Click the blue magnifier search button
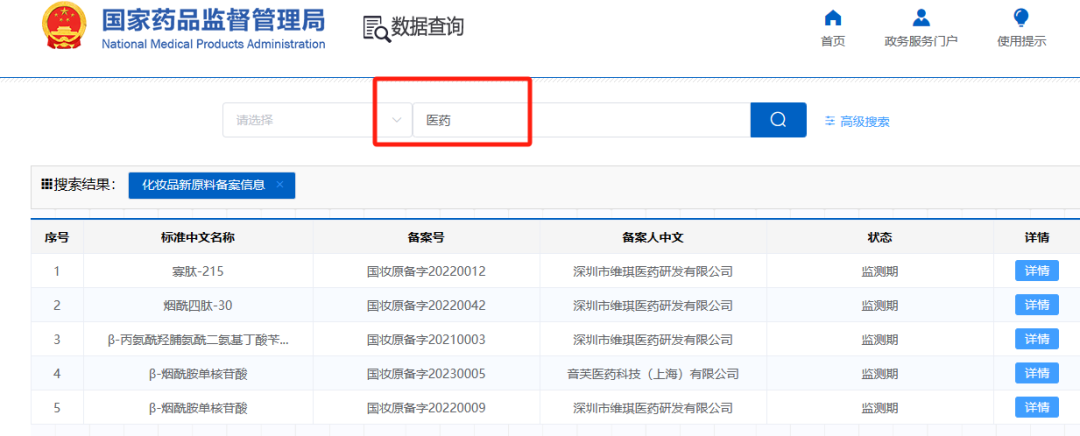 point(778,120)
